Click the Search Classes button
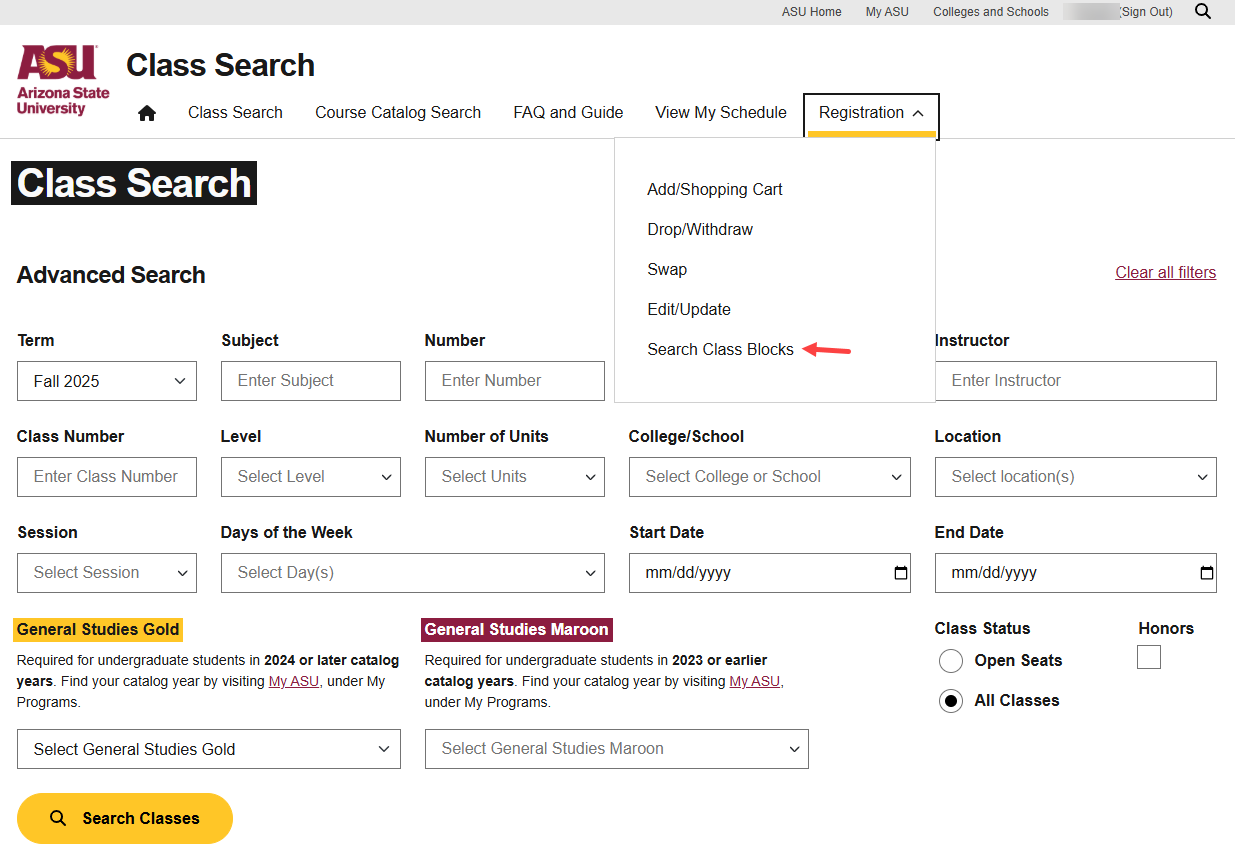This screenshot has width=1235, height=853. pos(125,818)
